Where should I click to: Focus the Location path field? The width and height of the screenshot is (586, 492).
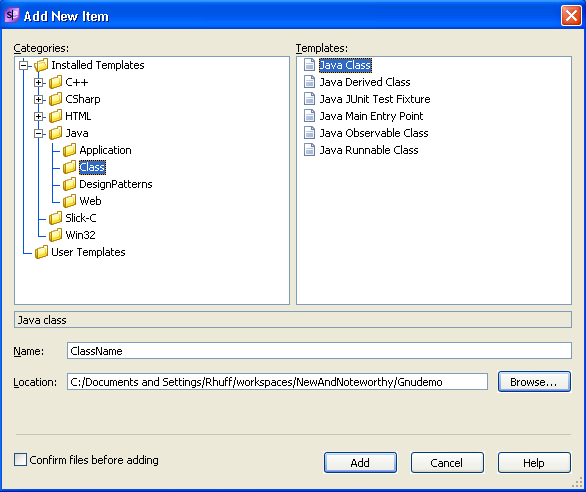point(277,382)
